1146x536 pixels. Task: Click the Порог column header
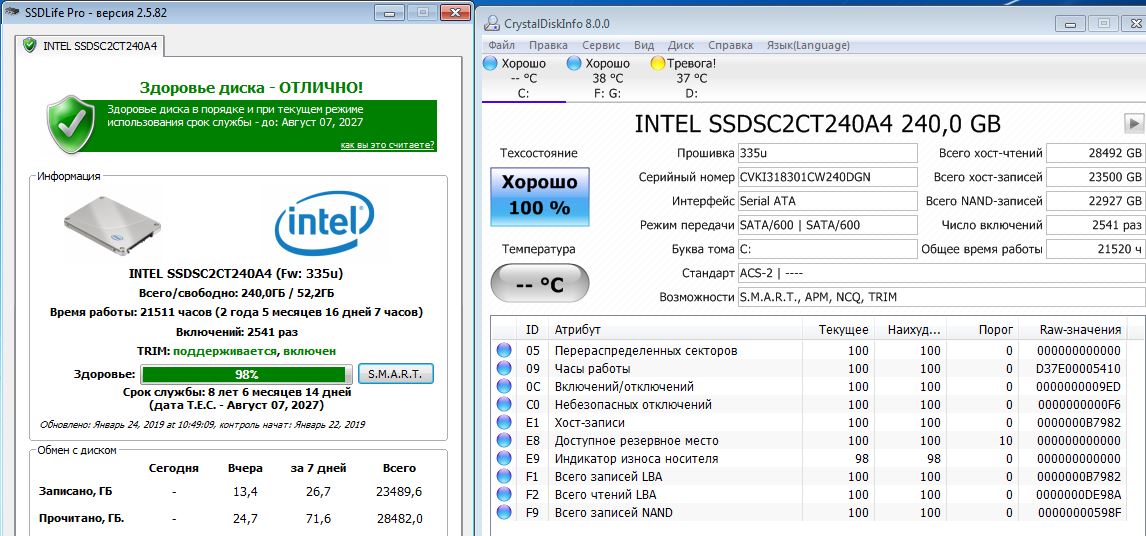(983, 329)
